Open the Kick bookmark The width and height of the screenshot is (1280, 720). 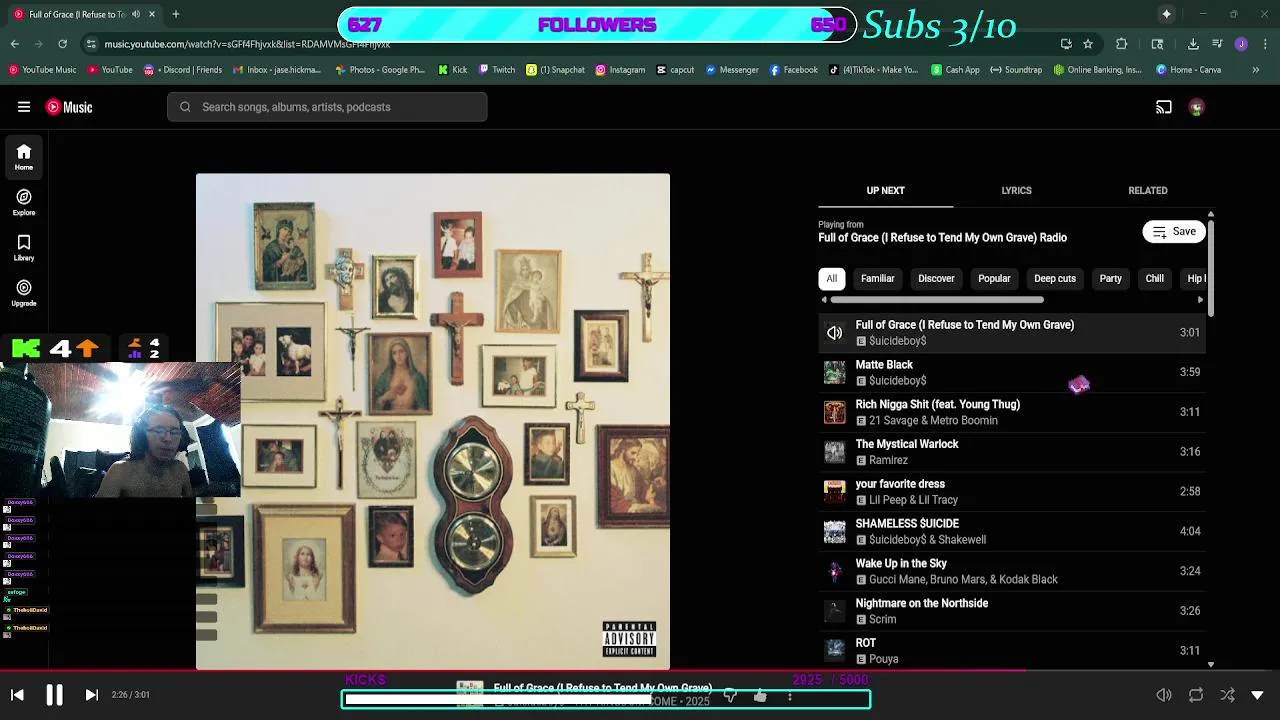(453, 70)
